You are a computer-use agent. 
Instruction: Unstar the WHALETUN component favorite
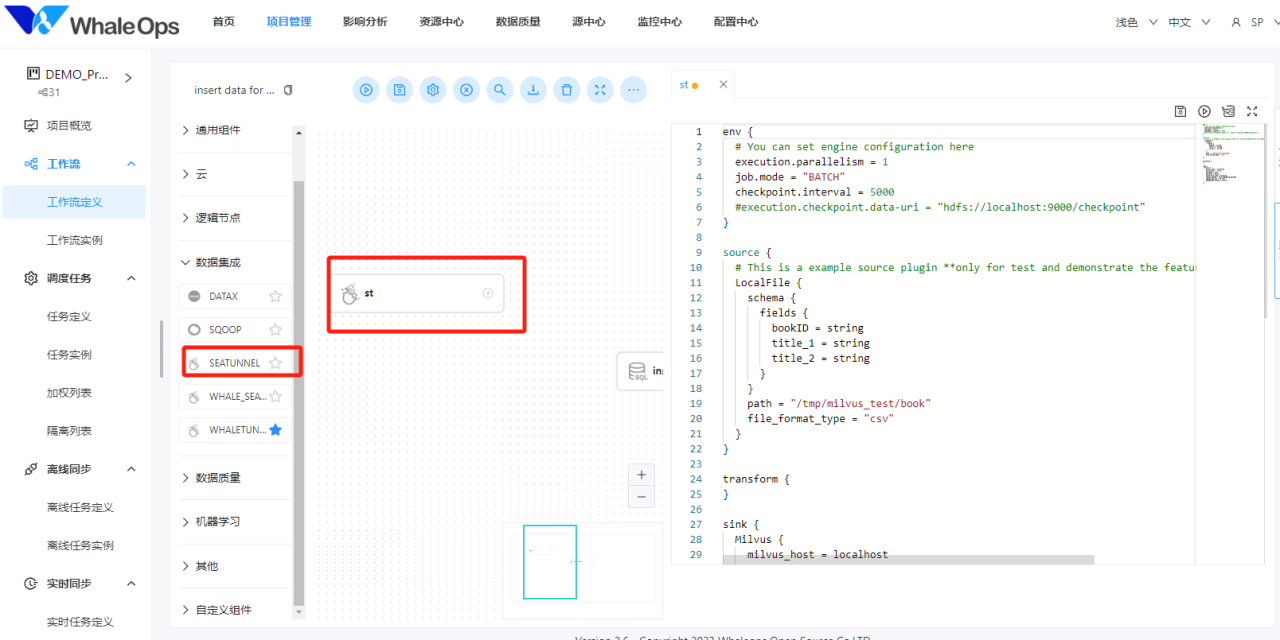click(x=275, y=430)
